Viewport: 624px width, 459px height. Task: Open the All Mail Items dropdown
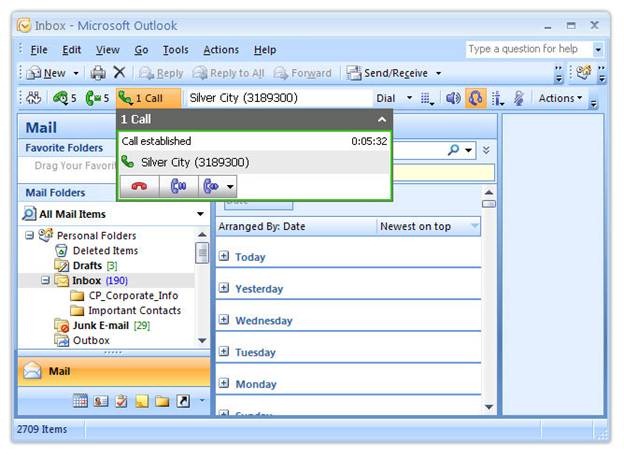click(x=201, y=214)
